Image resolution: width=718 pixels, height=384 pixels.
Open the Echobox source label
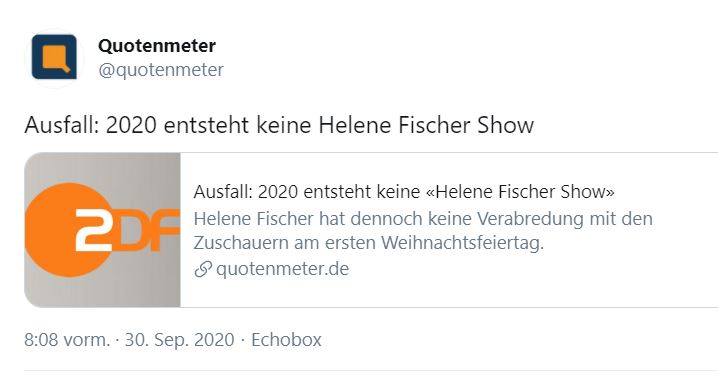[286, 340]
